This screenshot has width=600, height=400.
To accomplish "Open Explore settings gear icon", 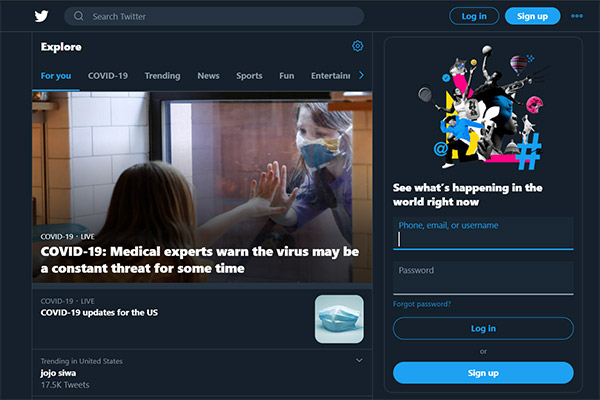I will (x=357, y=46).
